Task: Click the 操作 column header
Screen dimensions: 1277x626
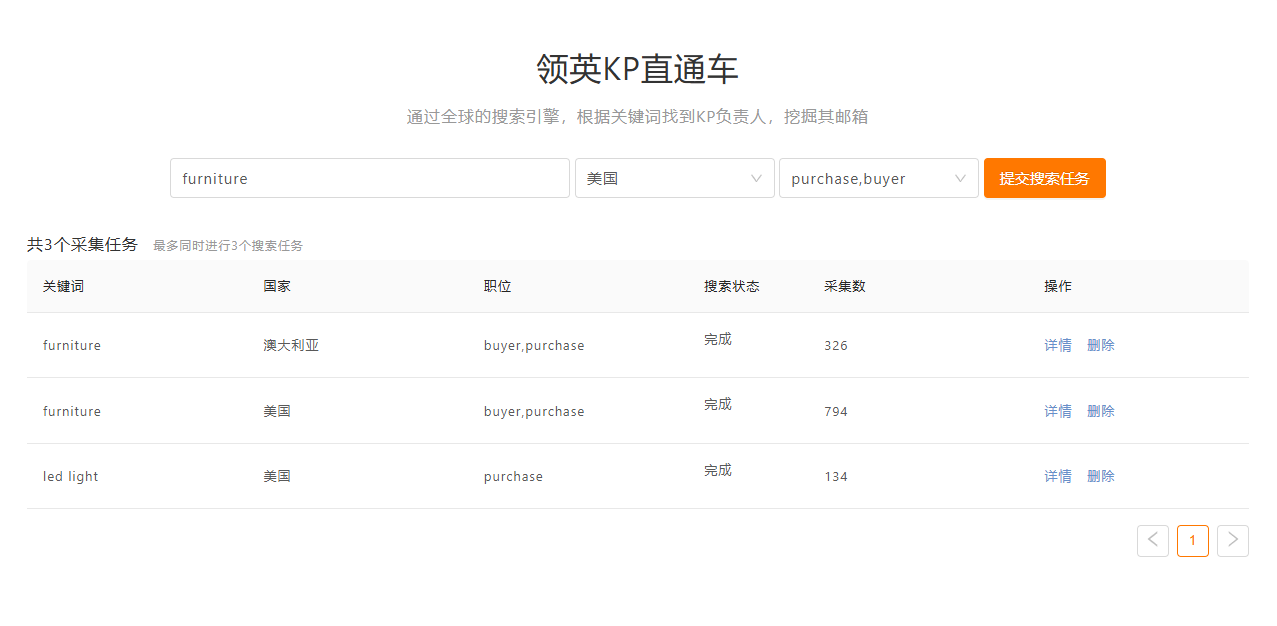Action: click(1058, 286)
